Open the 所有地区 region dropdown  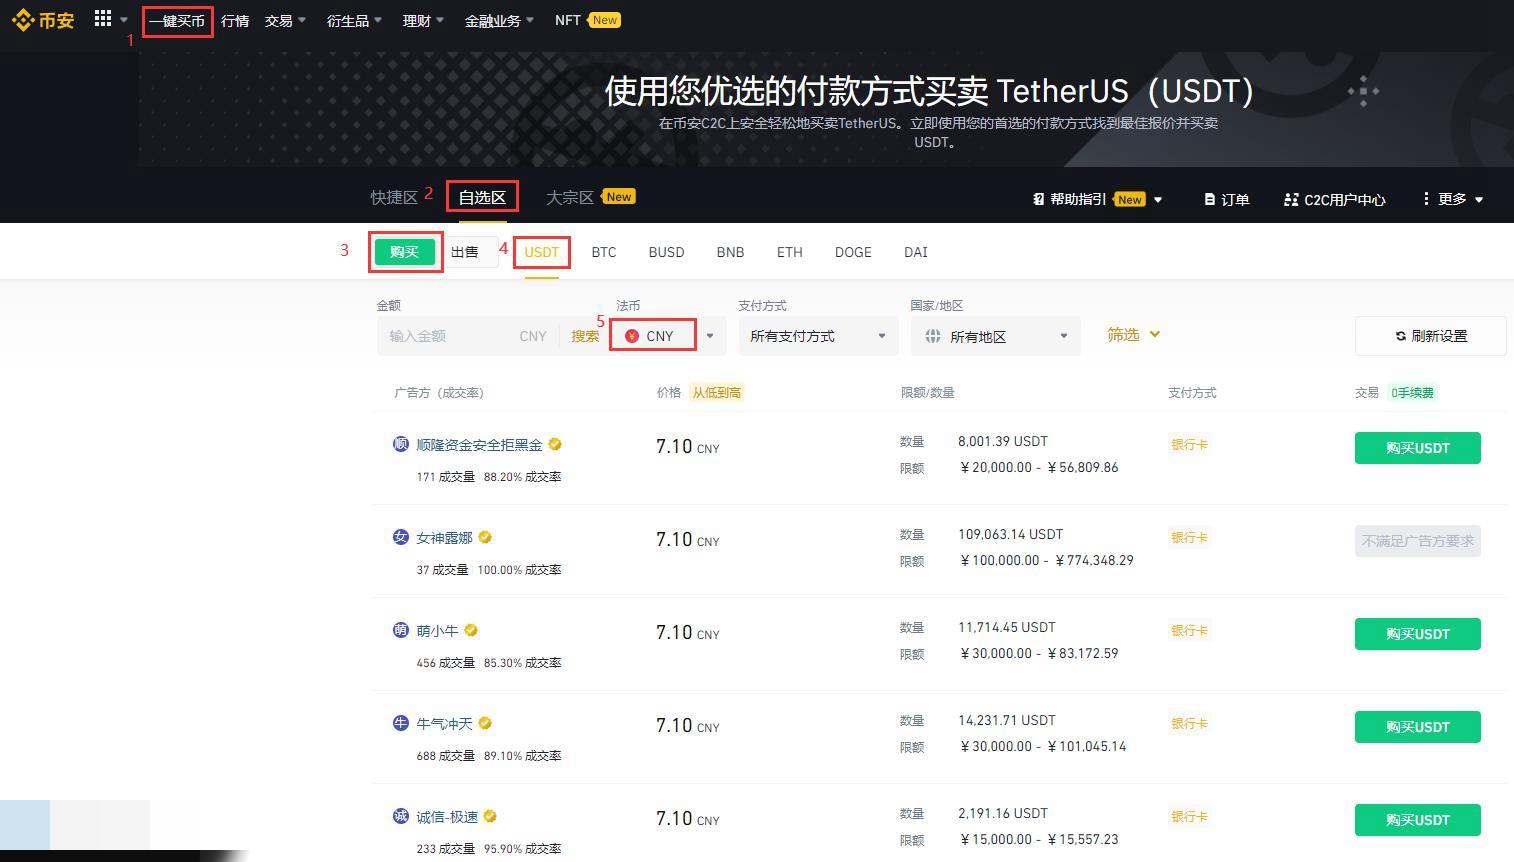(x=995, y=336)
